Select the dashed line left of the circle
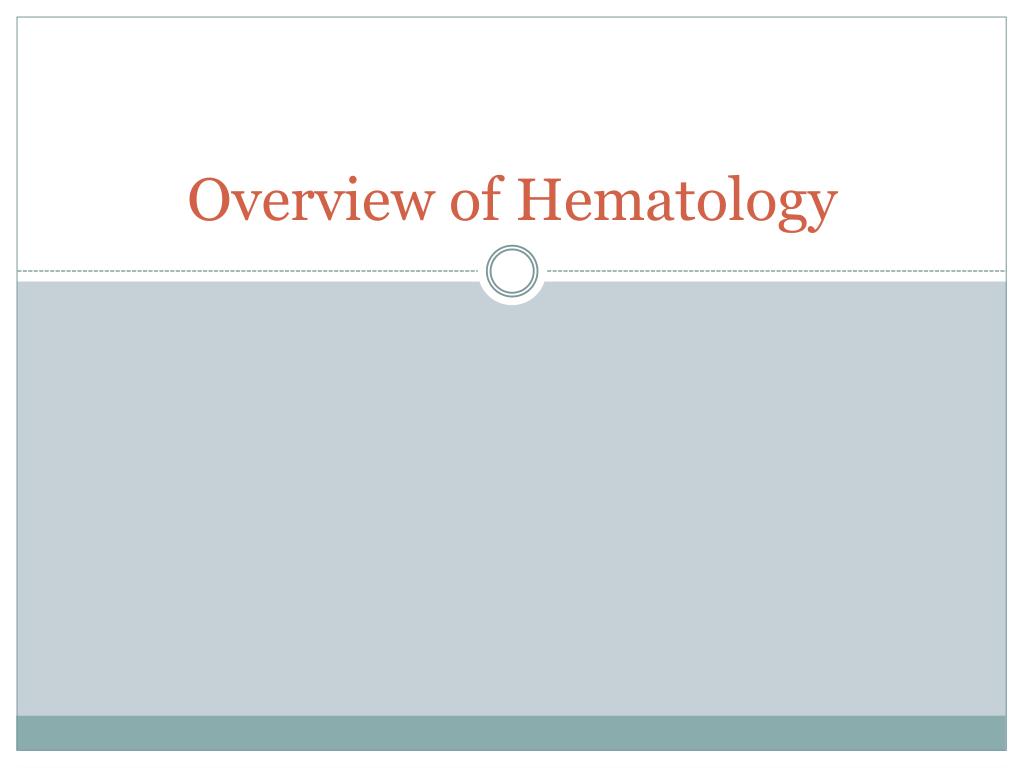 248,270
